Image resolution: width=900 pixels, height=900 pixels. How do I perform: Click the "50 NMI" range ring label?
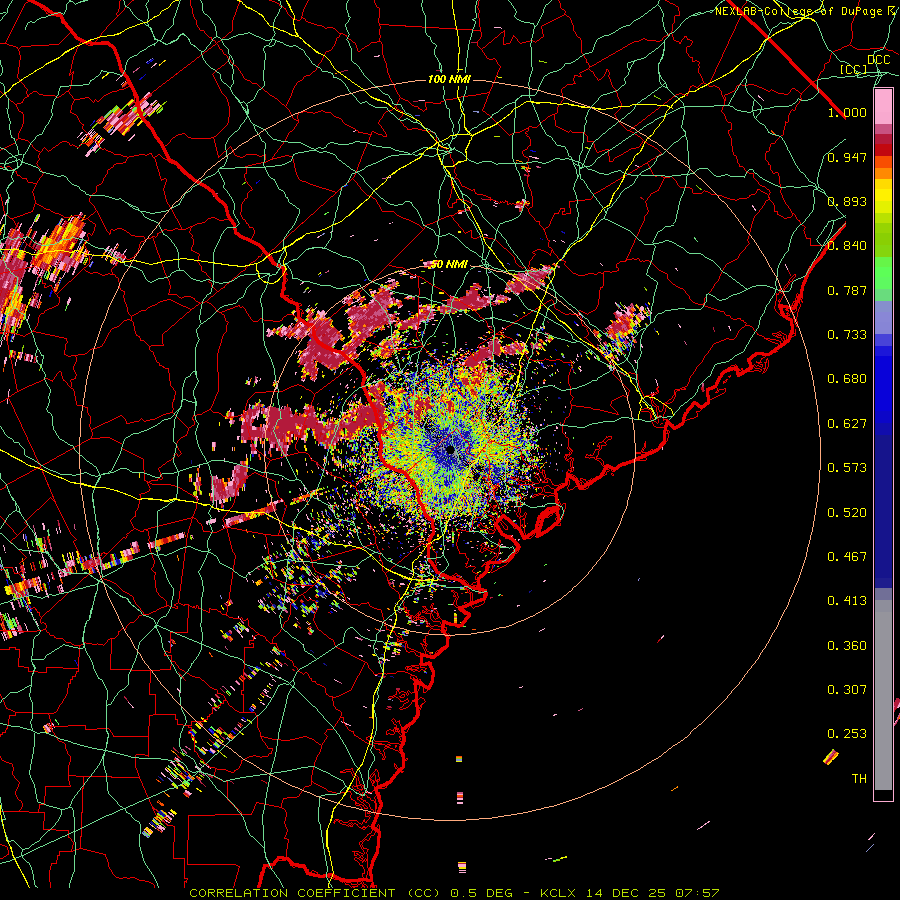tap(449, 265)
